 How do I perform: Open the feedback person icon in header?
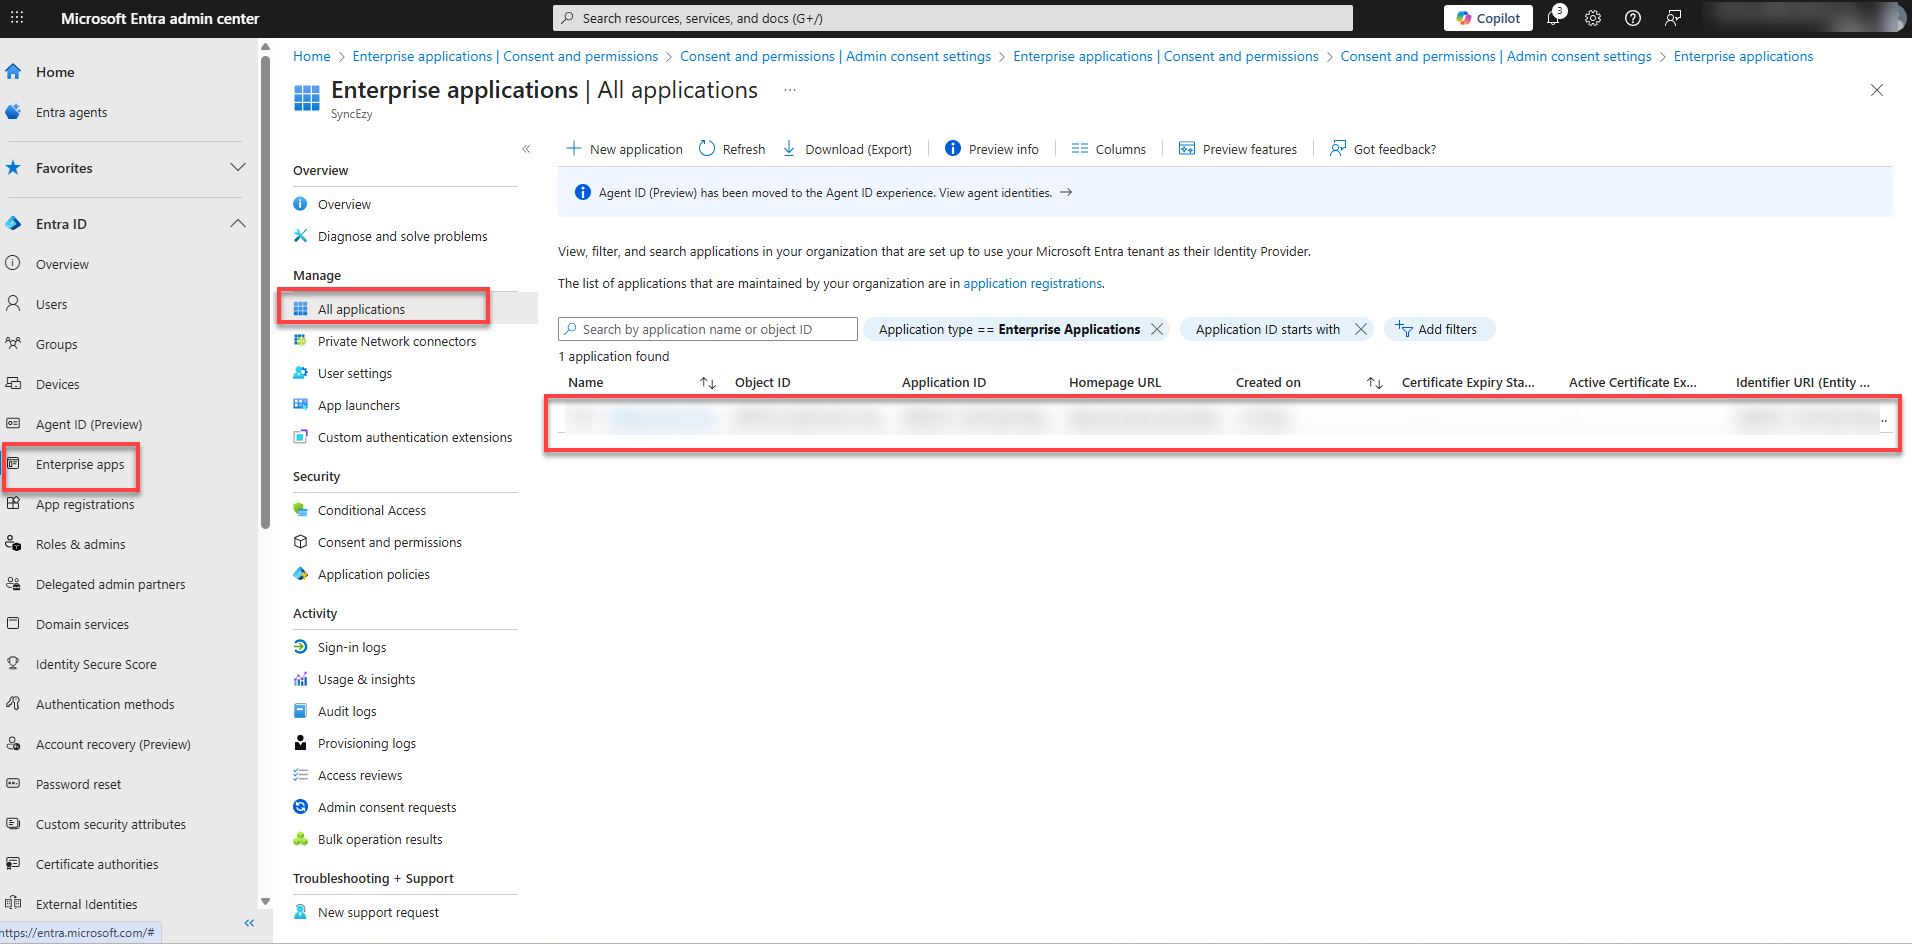[x=1673, y=18]
